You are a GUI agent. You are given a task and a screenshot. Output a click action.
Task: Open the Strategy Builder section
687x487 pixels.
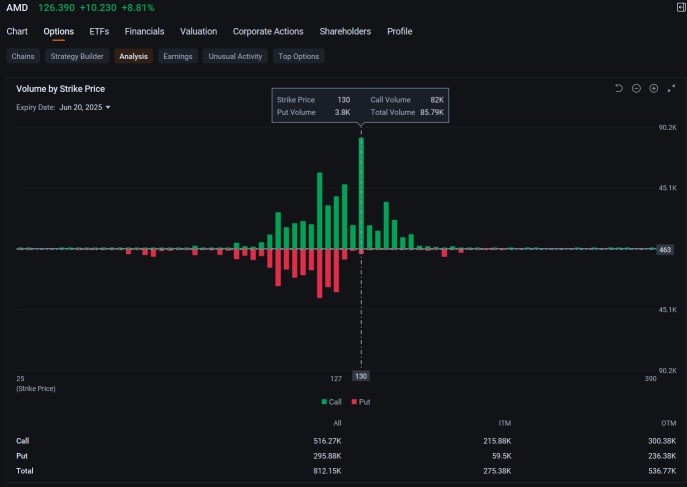(77, 56)
